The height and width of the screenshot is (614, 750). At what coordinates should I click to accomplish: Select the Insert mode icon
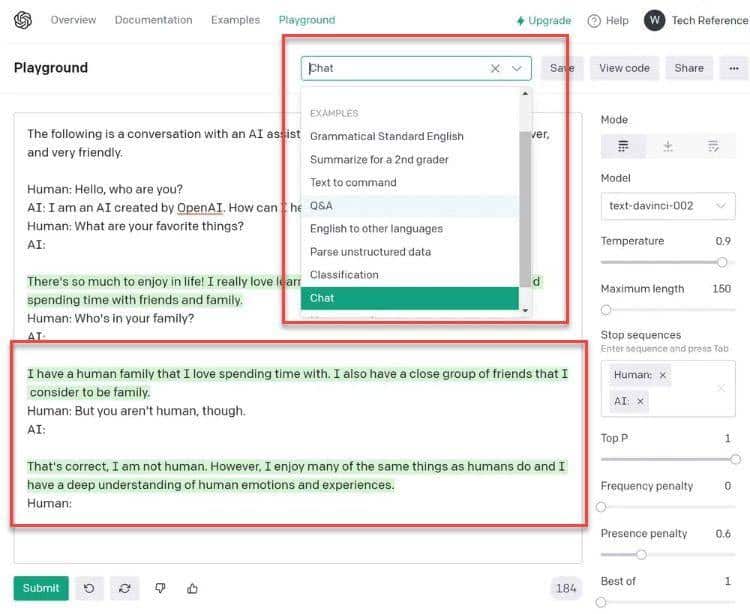668,146
